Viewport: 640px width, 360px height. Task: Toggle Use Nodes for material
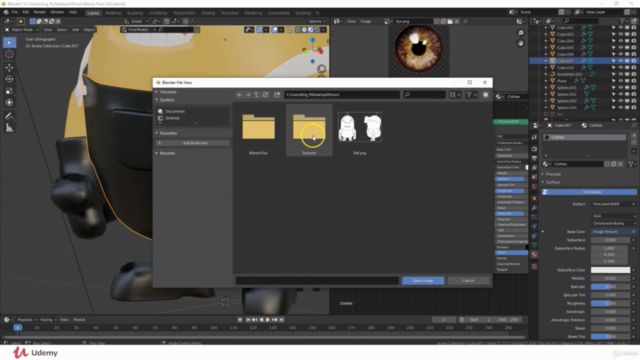589,192
